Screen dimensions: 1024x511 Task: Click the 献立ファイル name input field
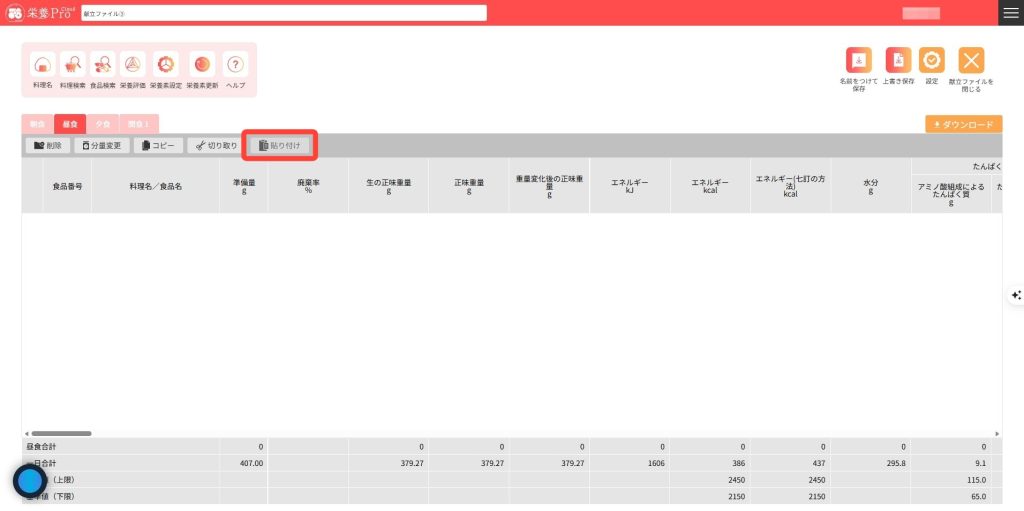click(x=283, y=13)
